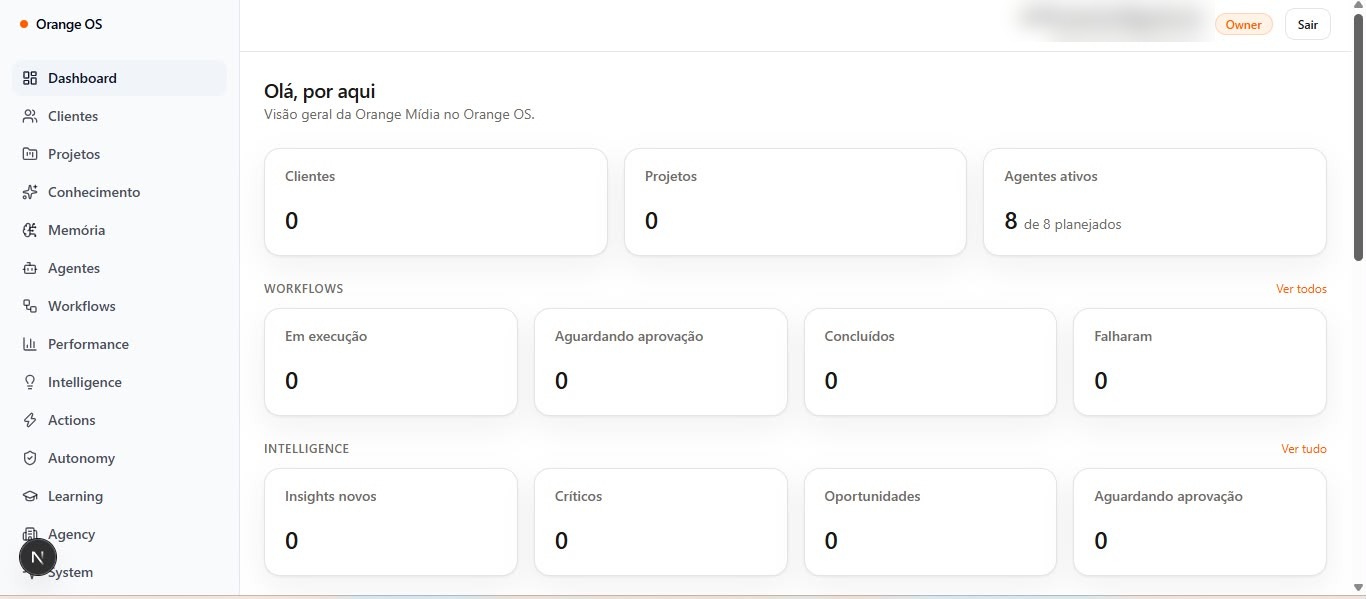Viewport: 1366px width, 599px height.
Task: Select Actions in the sidebar
Action: [x=119, y=420]
